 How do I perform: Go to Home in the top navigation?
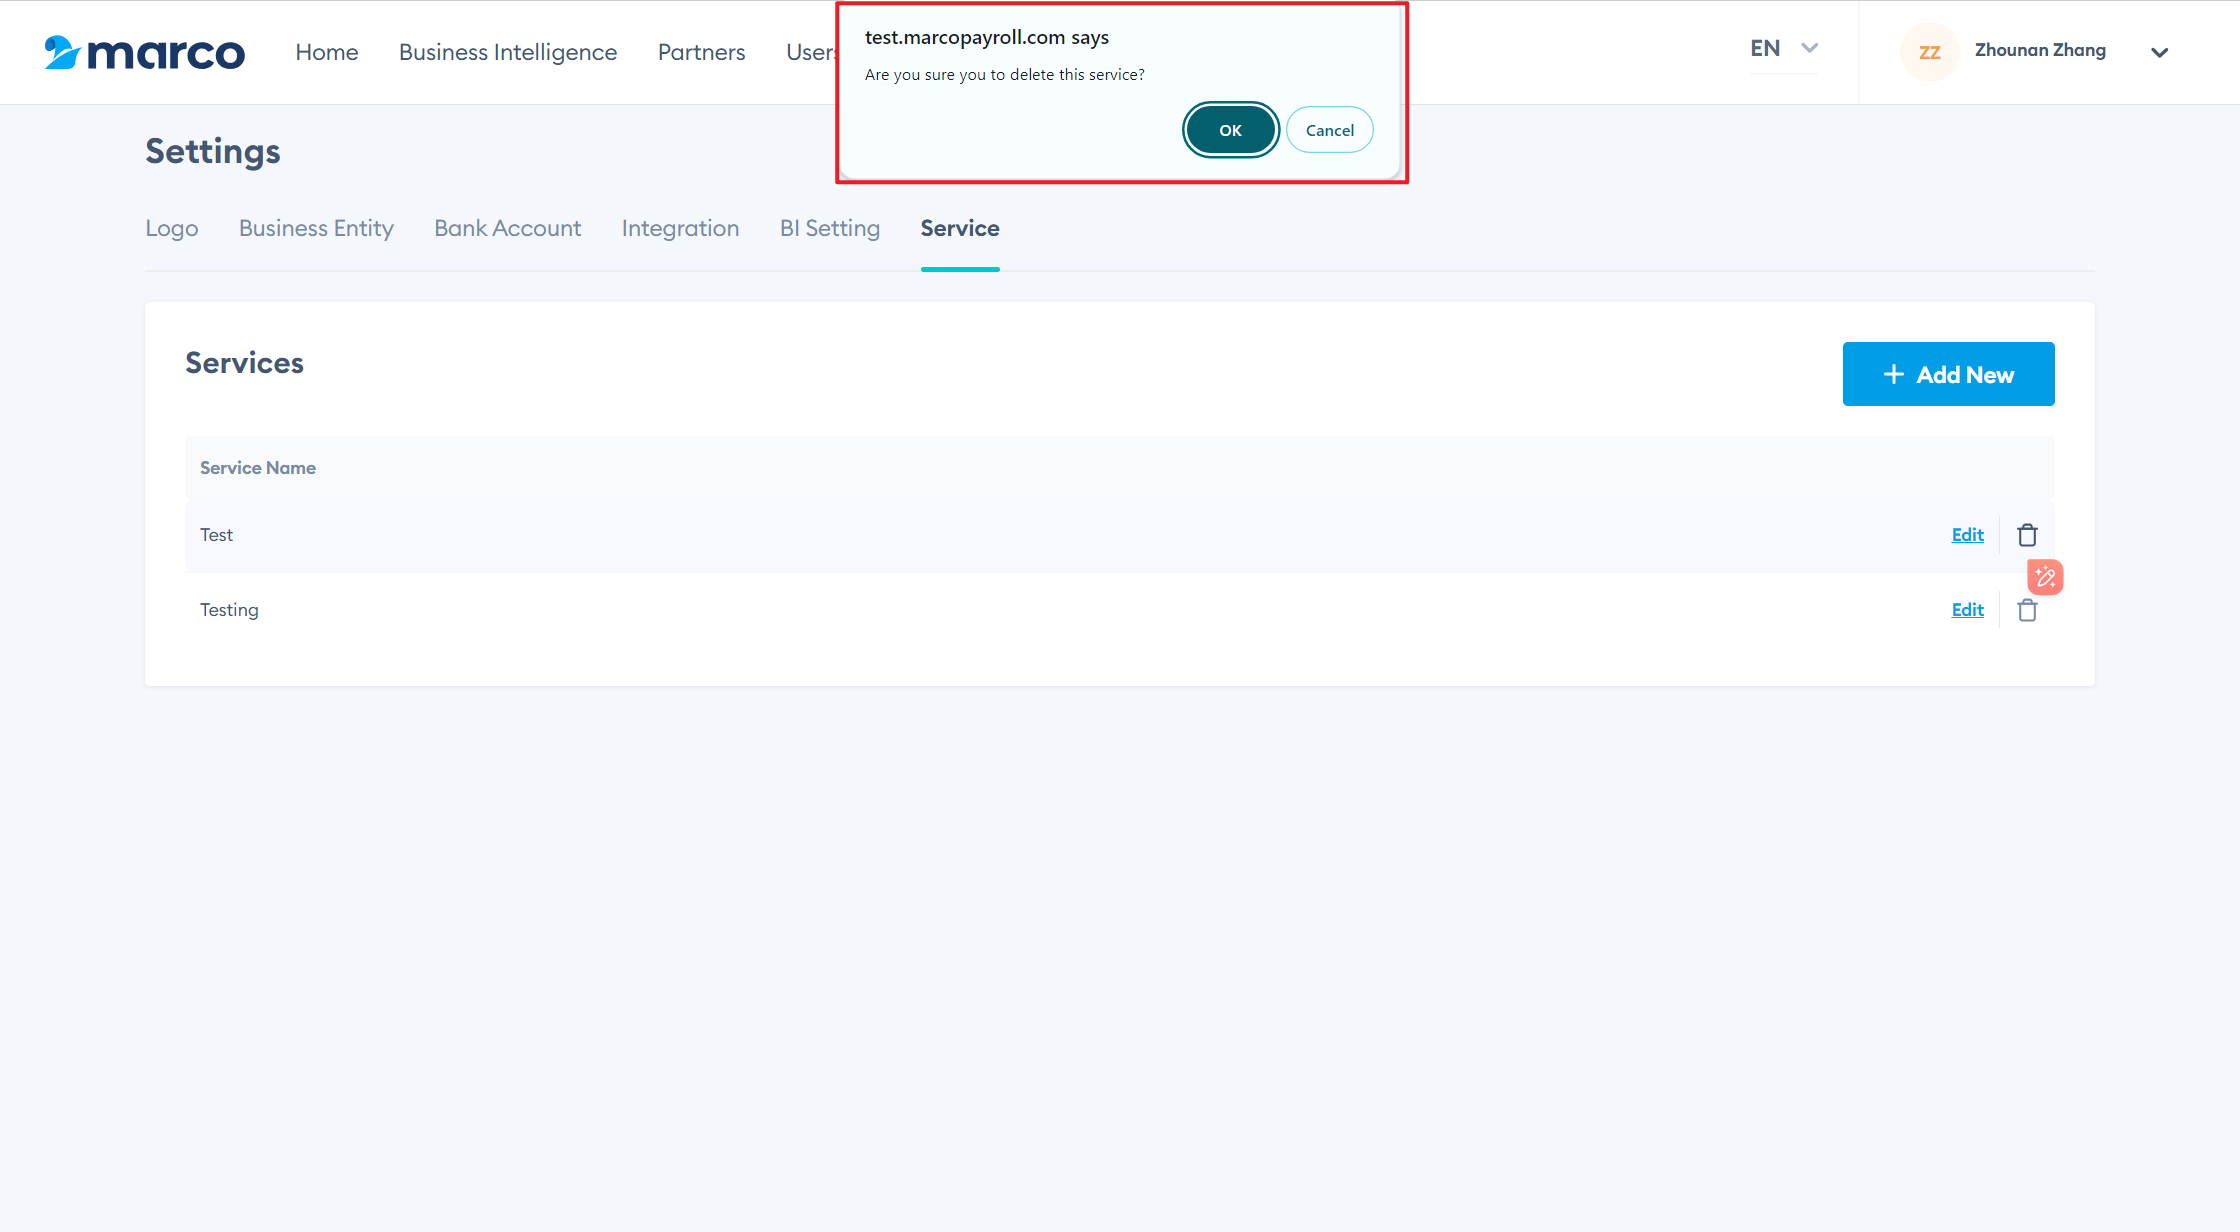pos(327,52)
